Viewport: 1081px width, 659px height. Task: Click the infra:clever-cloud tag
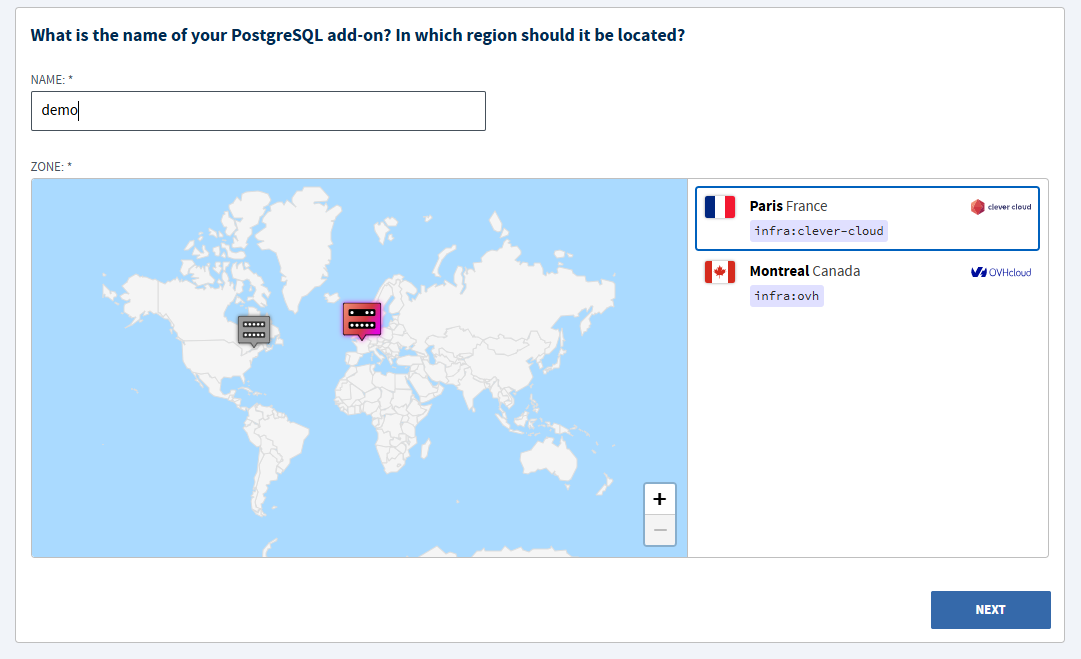(818, 231)
